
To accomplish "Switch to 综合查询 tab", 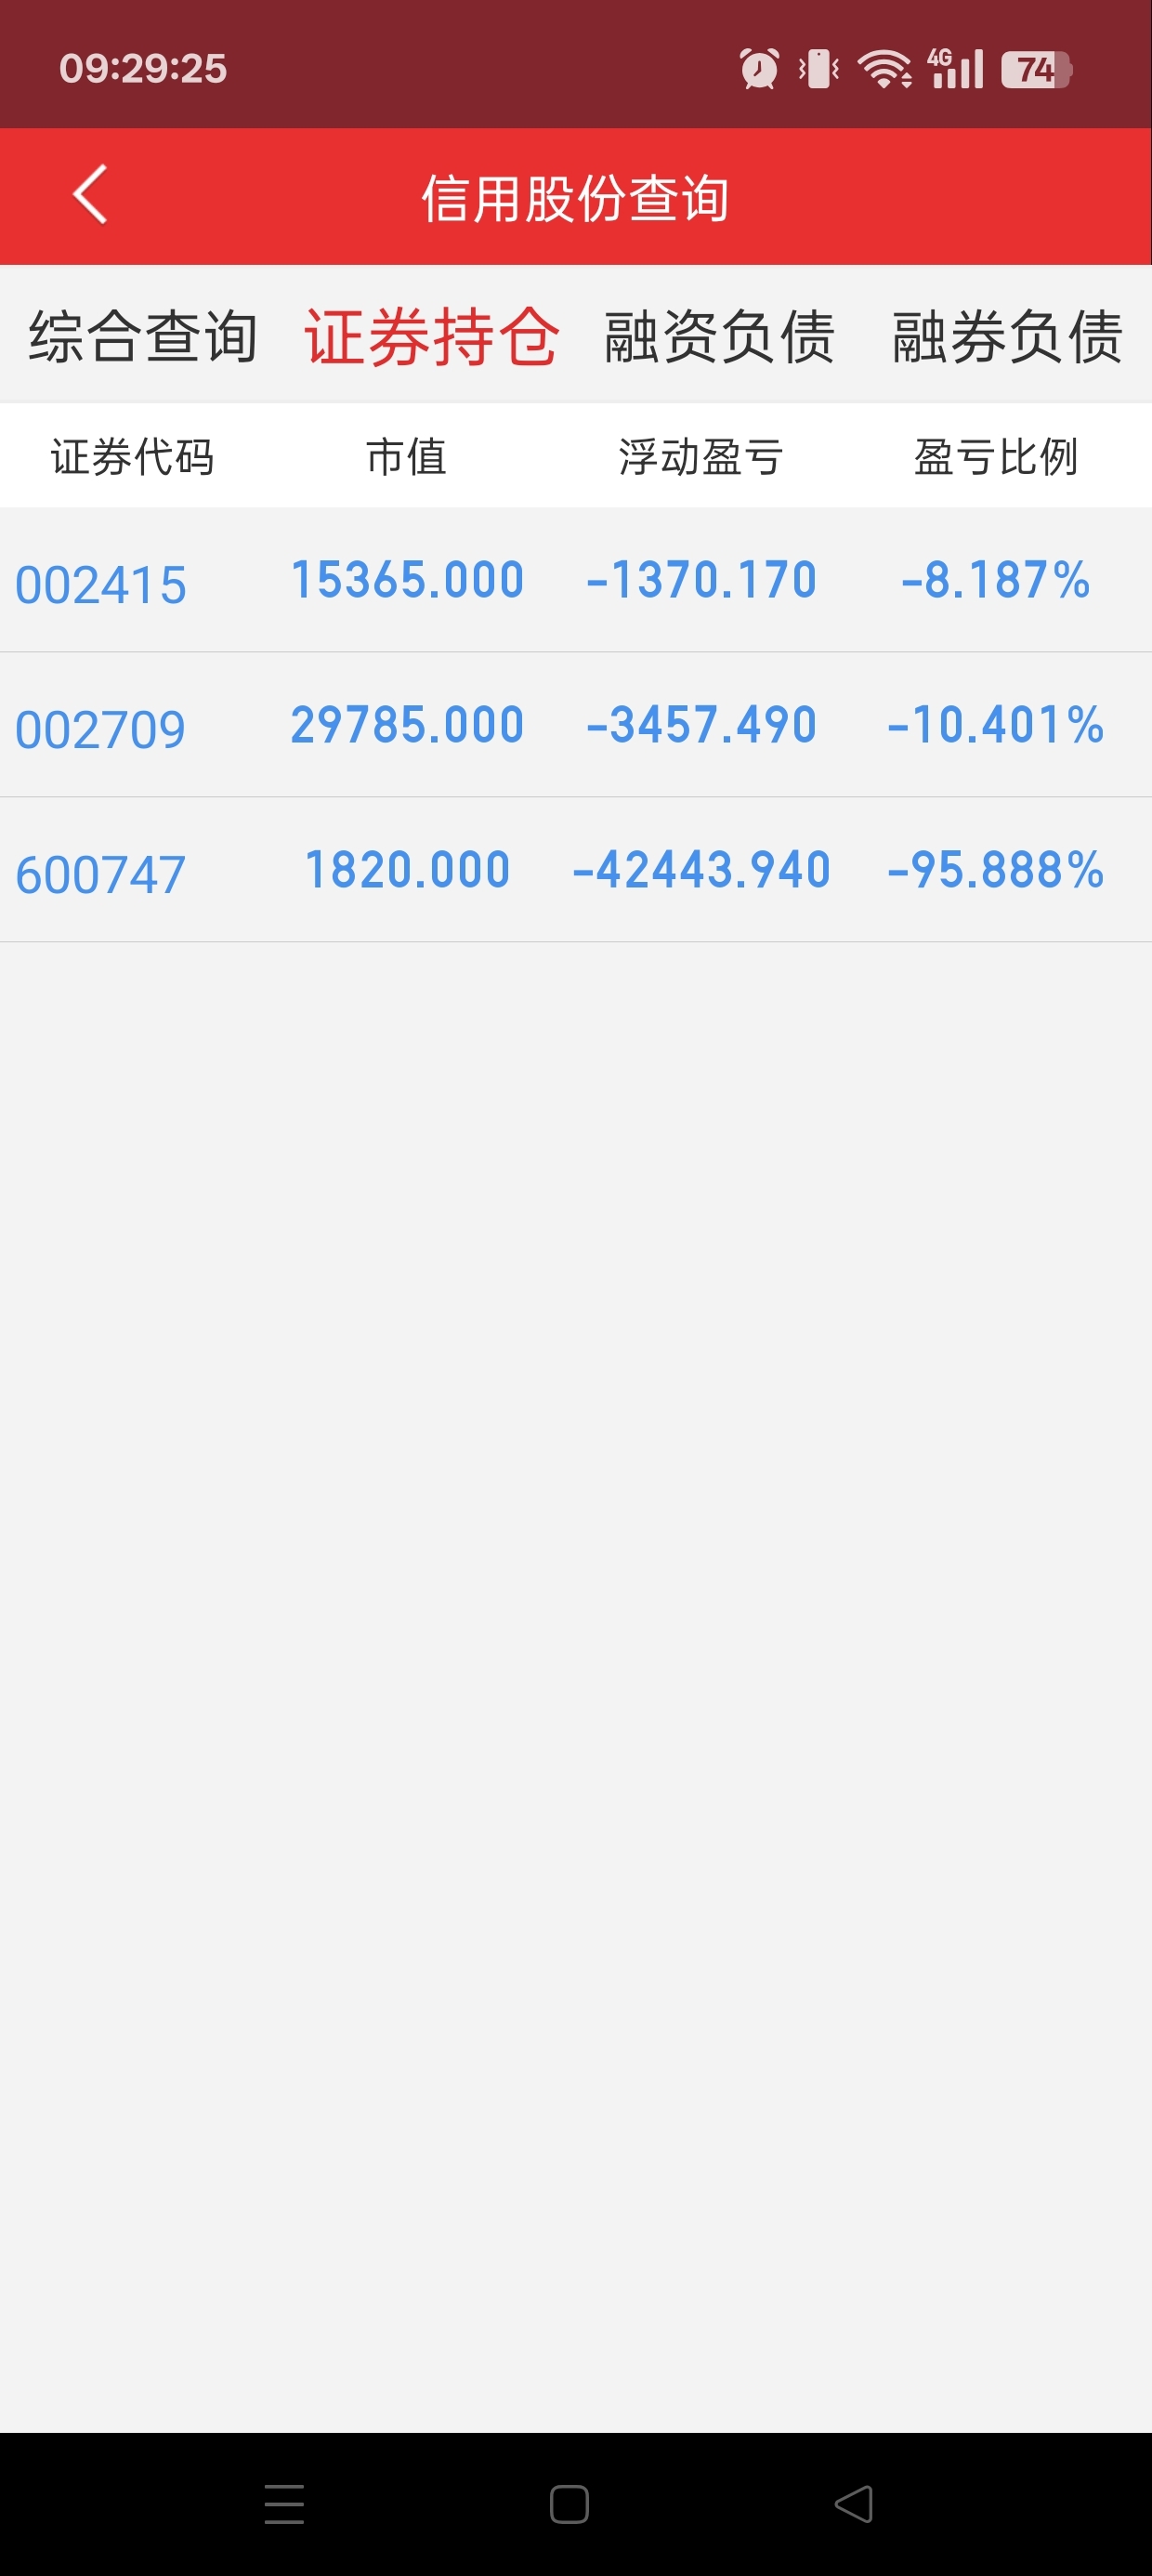I will point(143,336).
